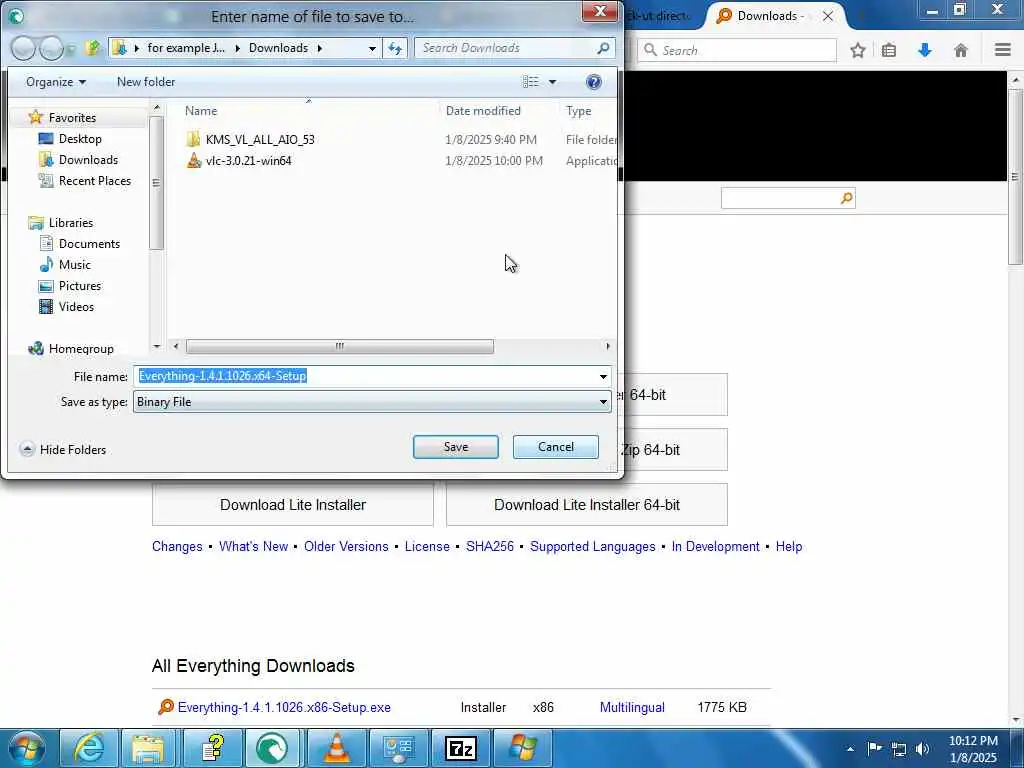Viewport: 1024px width, 768px height.
Task: Open the Older Versions link
Action: pos(346,547)
